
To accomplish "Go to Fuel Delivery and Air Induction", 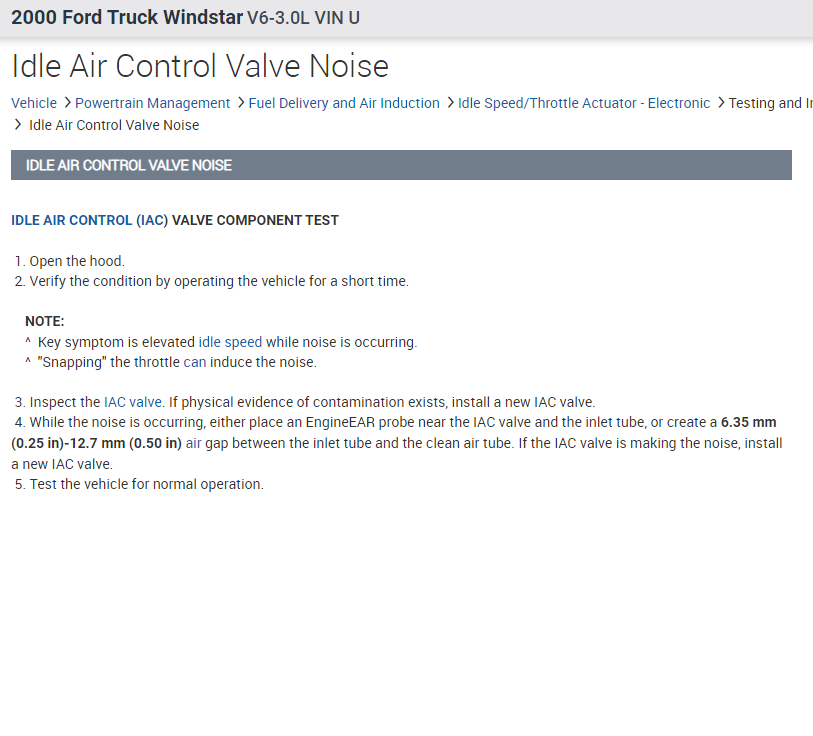I will pos(344,103).
